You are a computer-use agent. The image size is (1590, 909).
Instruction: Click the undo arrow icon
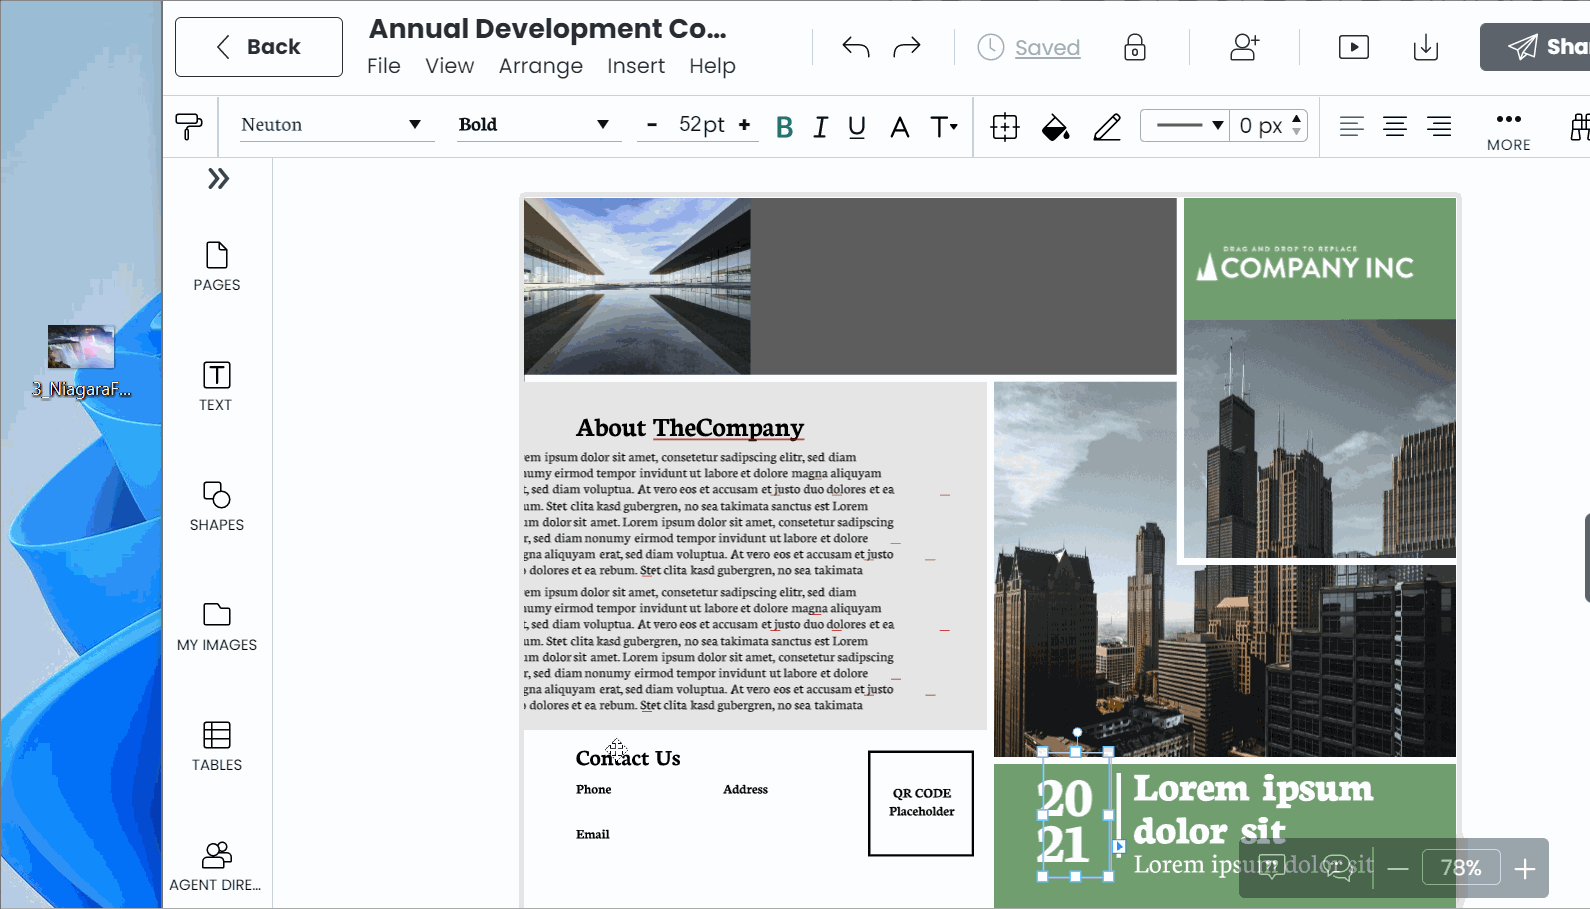click(x=856, y=47)
